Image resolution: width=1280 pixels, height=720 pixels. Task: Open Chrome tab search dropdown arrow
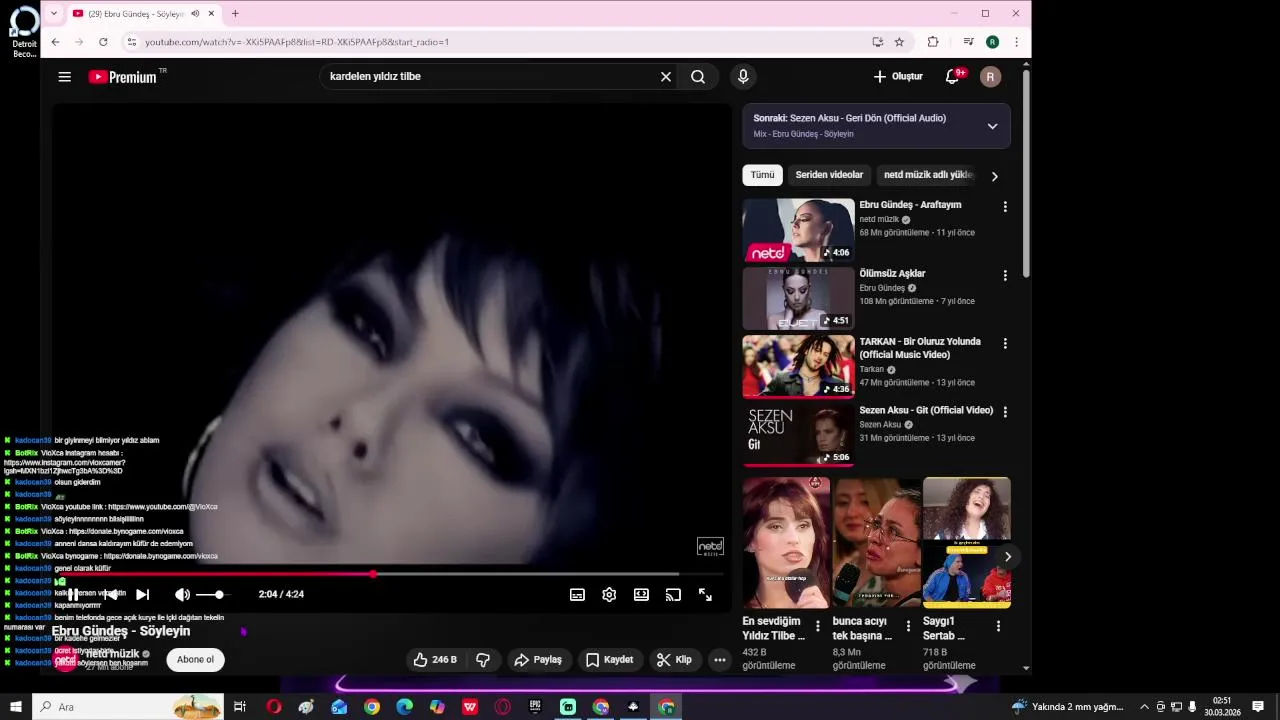click(x=53, y=13)
